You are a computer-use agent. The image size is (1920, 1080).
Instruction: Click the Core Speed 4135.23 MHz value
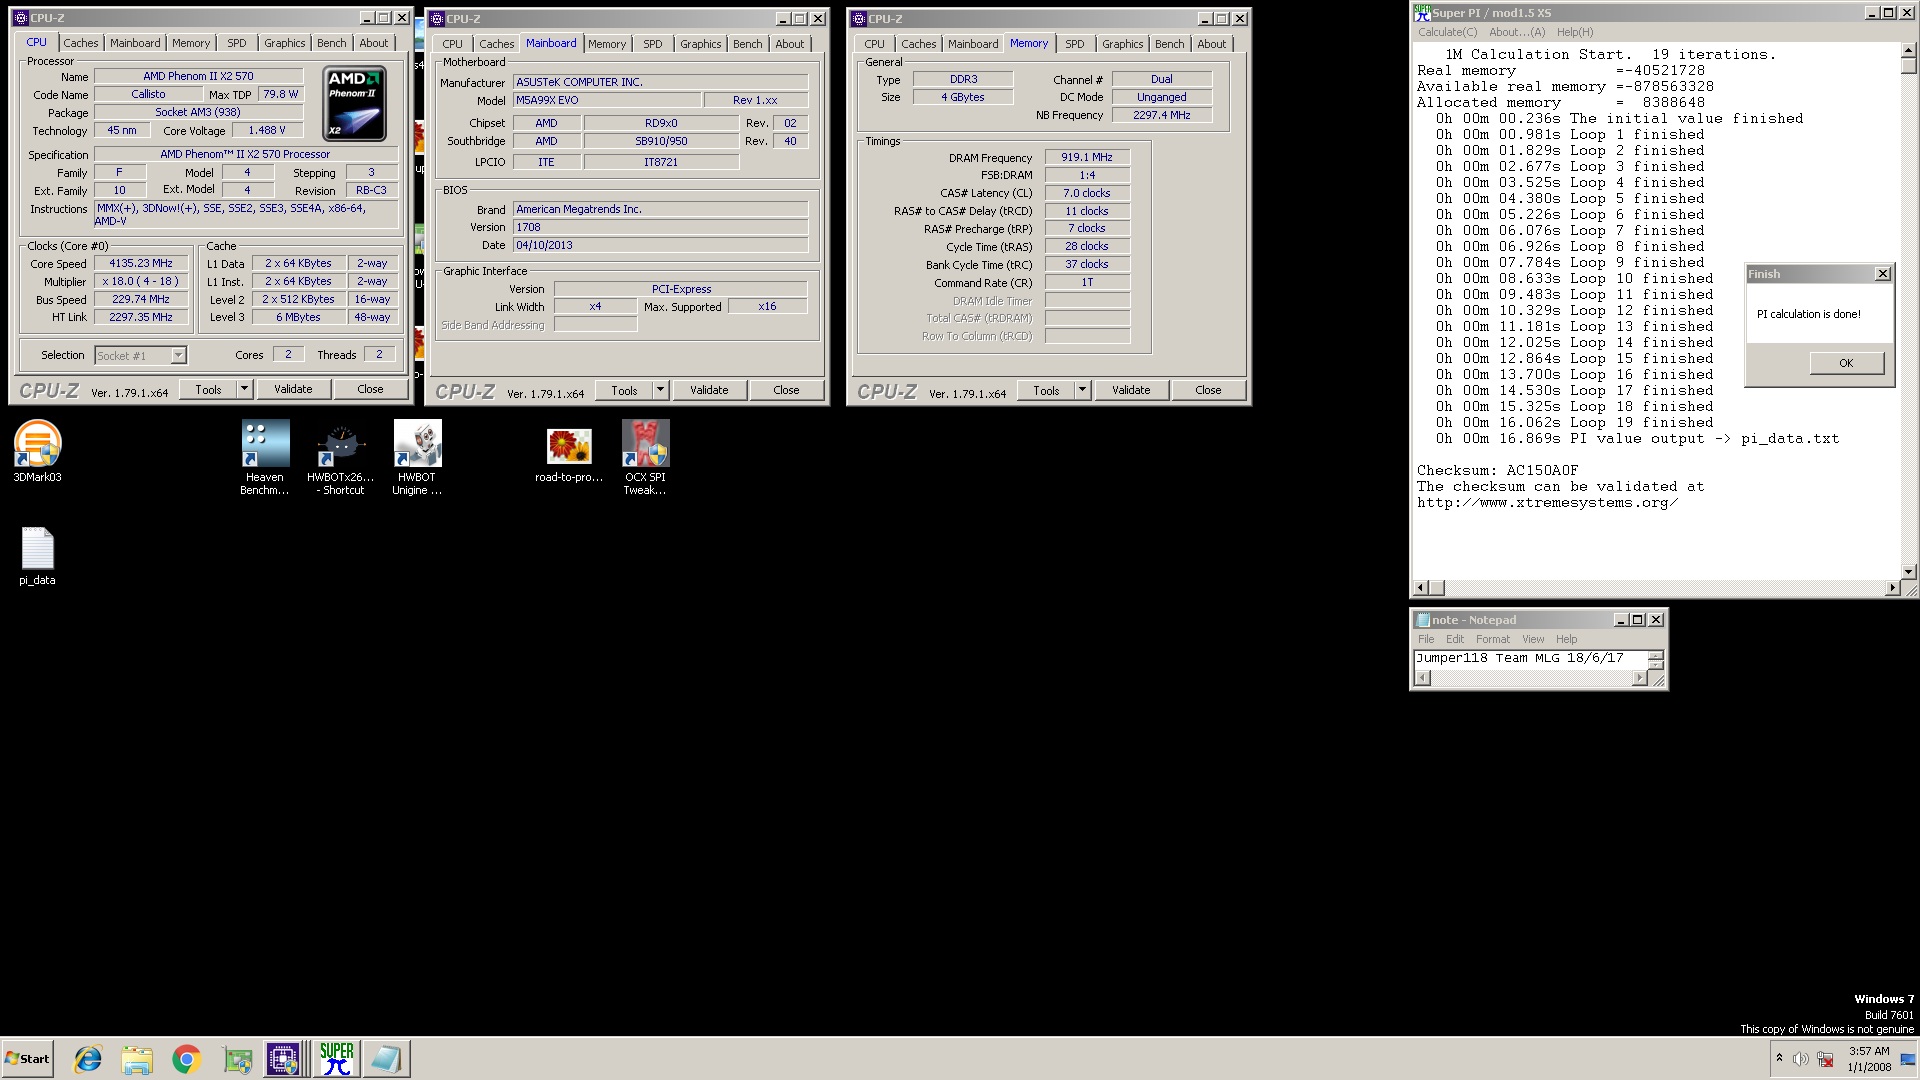[x=141, y=264]
